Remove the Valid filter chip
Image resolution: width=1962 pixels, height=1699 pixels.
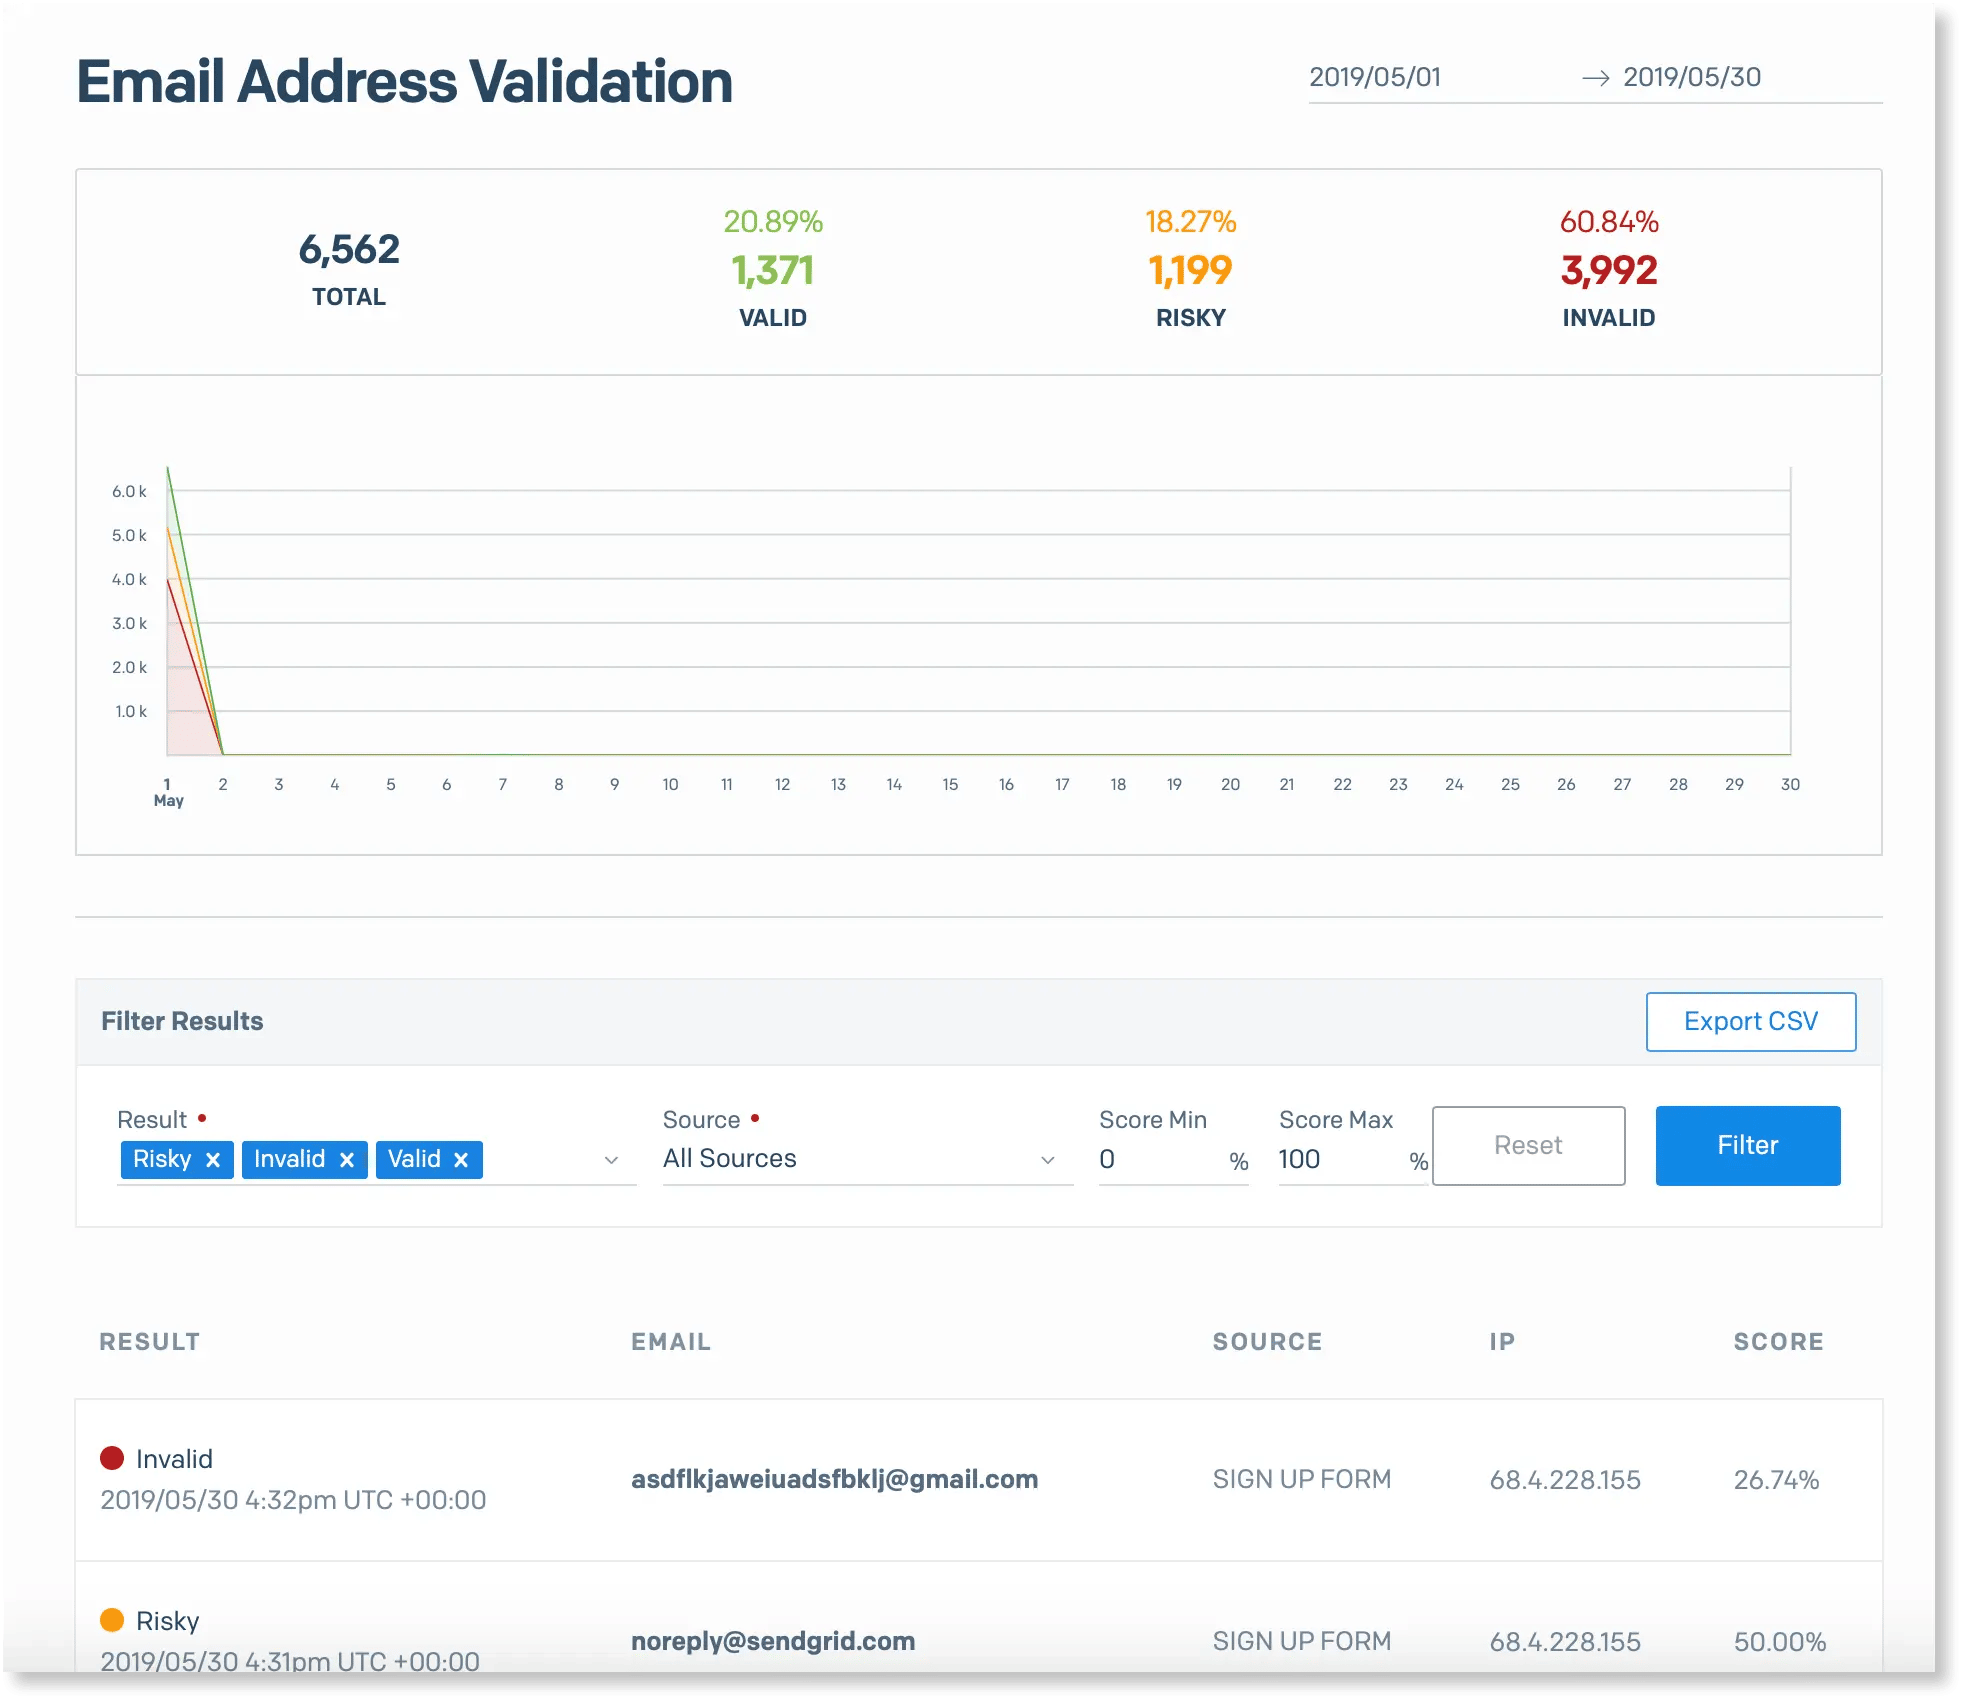pyautogui.click(x=461, y=1159)
